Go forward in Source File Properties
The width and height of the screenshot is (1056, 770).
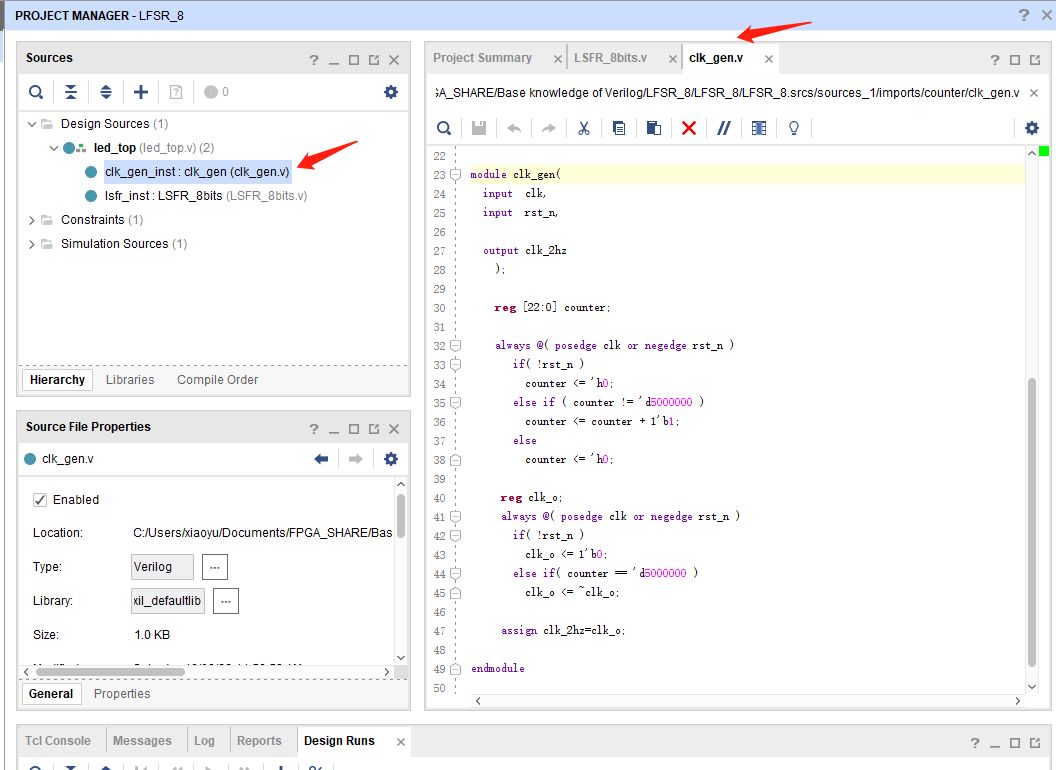pyautogui.click(x=356, y=459)
